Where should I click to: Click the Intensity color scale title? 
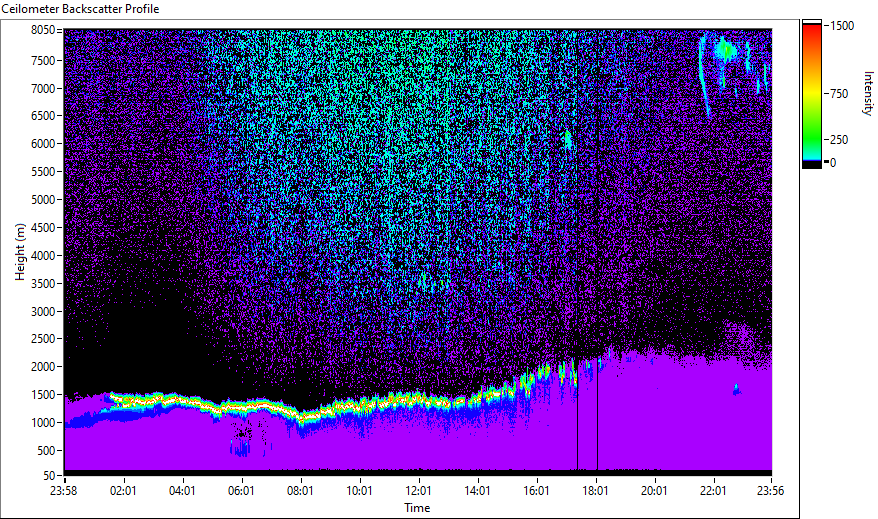coord(868,93)
